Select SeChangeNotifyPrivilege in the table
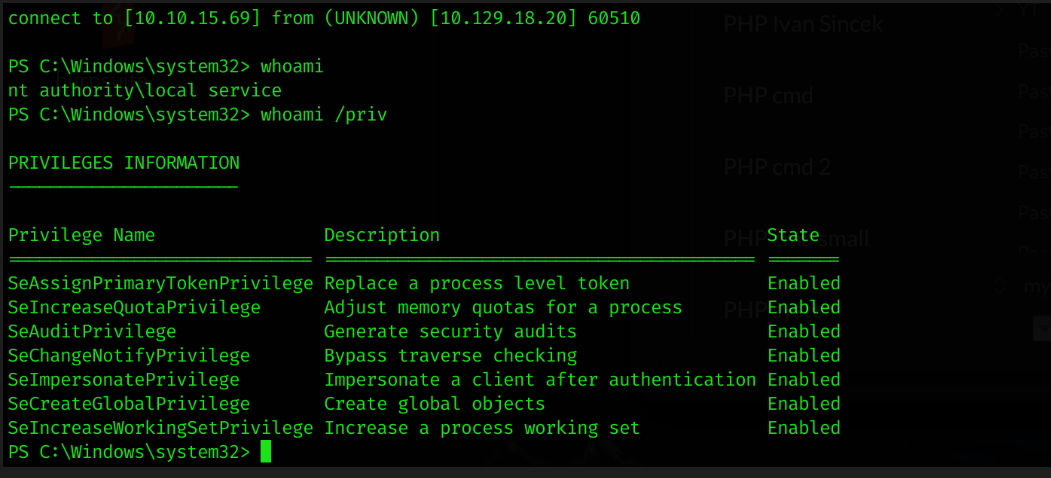The image size is (1051, 478). [129, 356]
